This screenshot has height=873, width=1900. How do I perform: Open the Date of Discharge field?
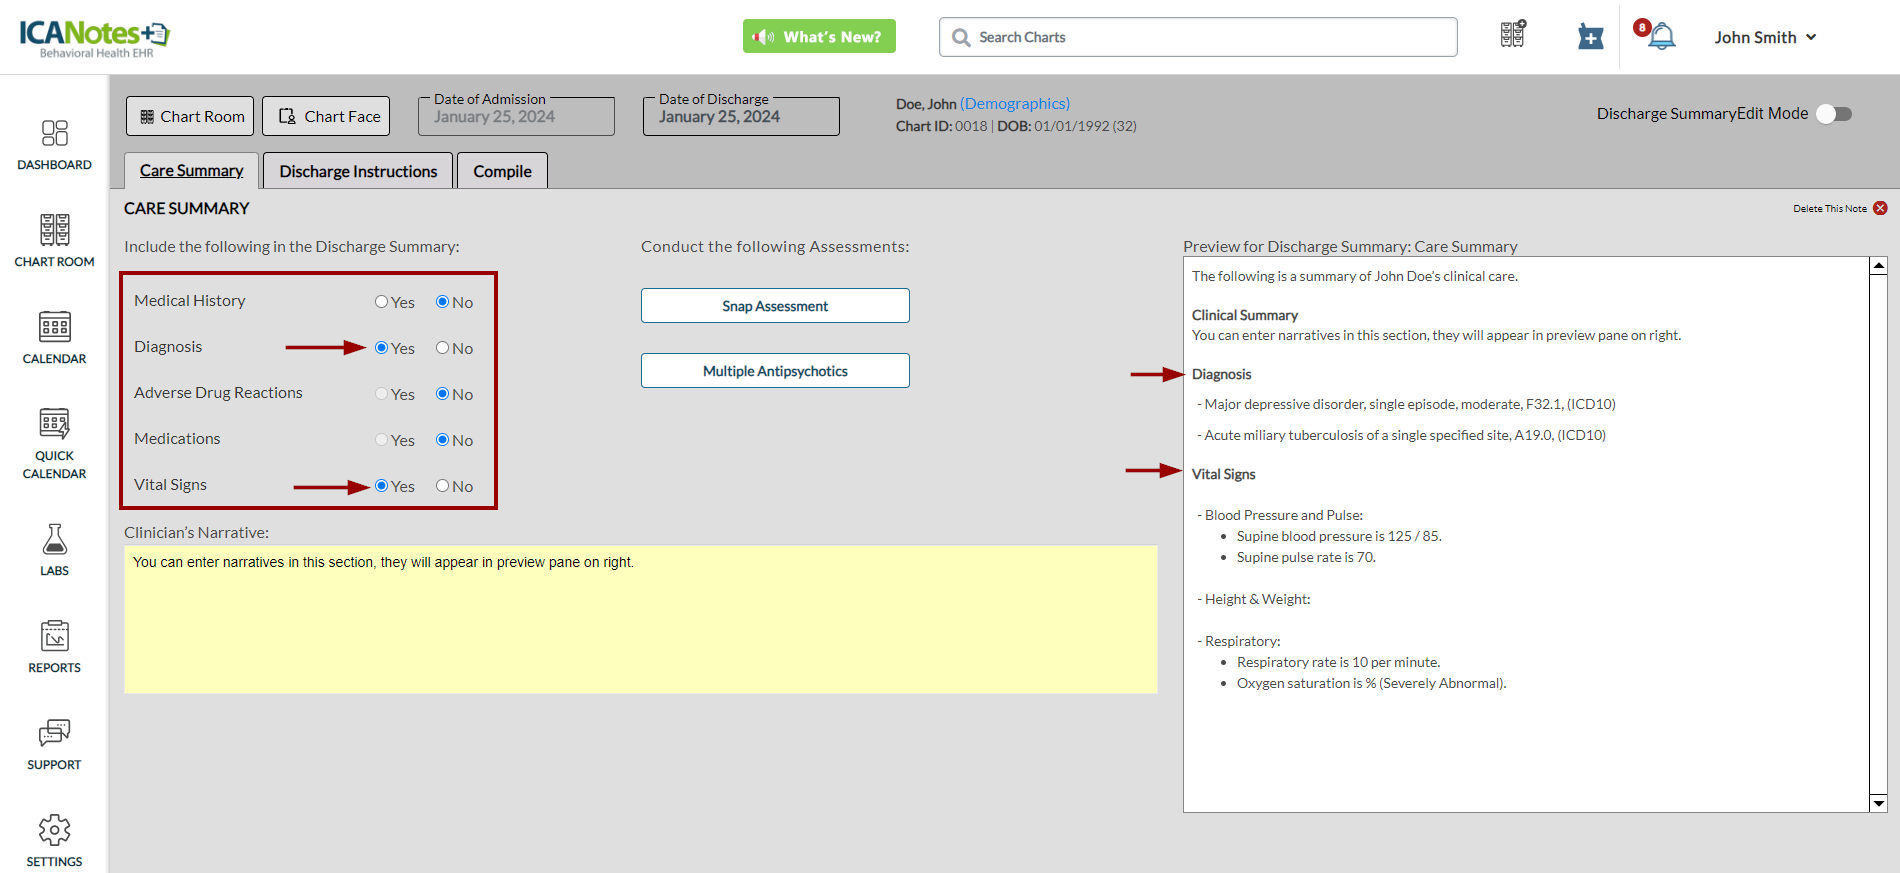tap(740, 117)
